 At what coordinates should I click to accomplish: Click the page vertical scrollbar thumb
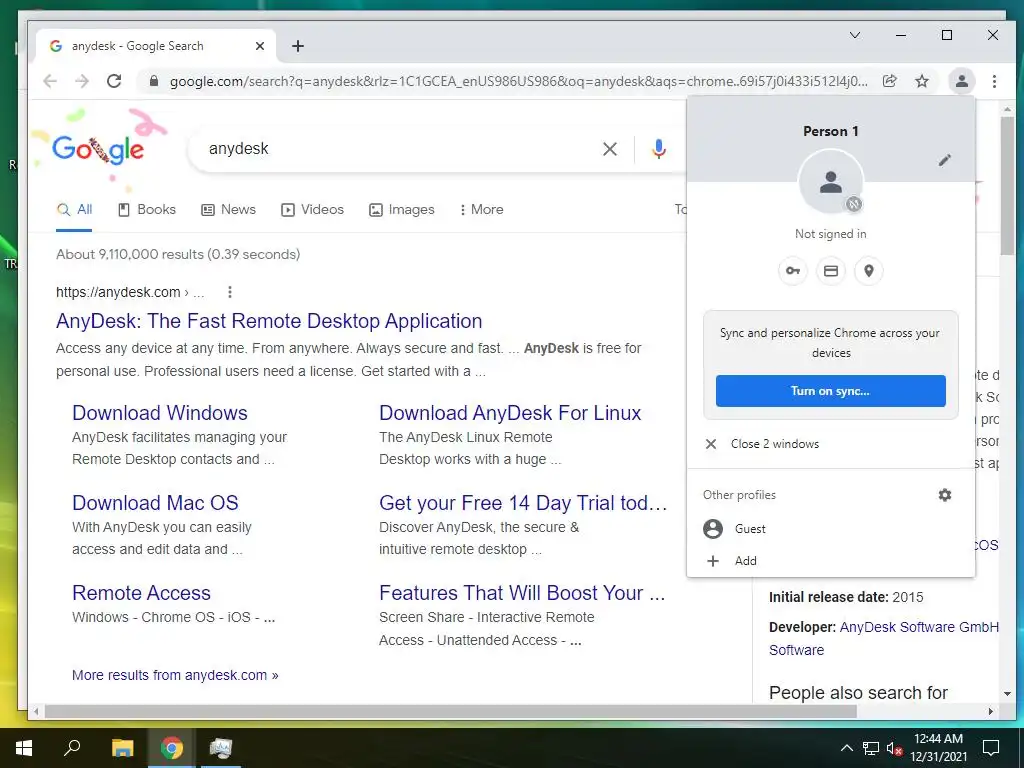pos(1007,185)
